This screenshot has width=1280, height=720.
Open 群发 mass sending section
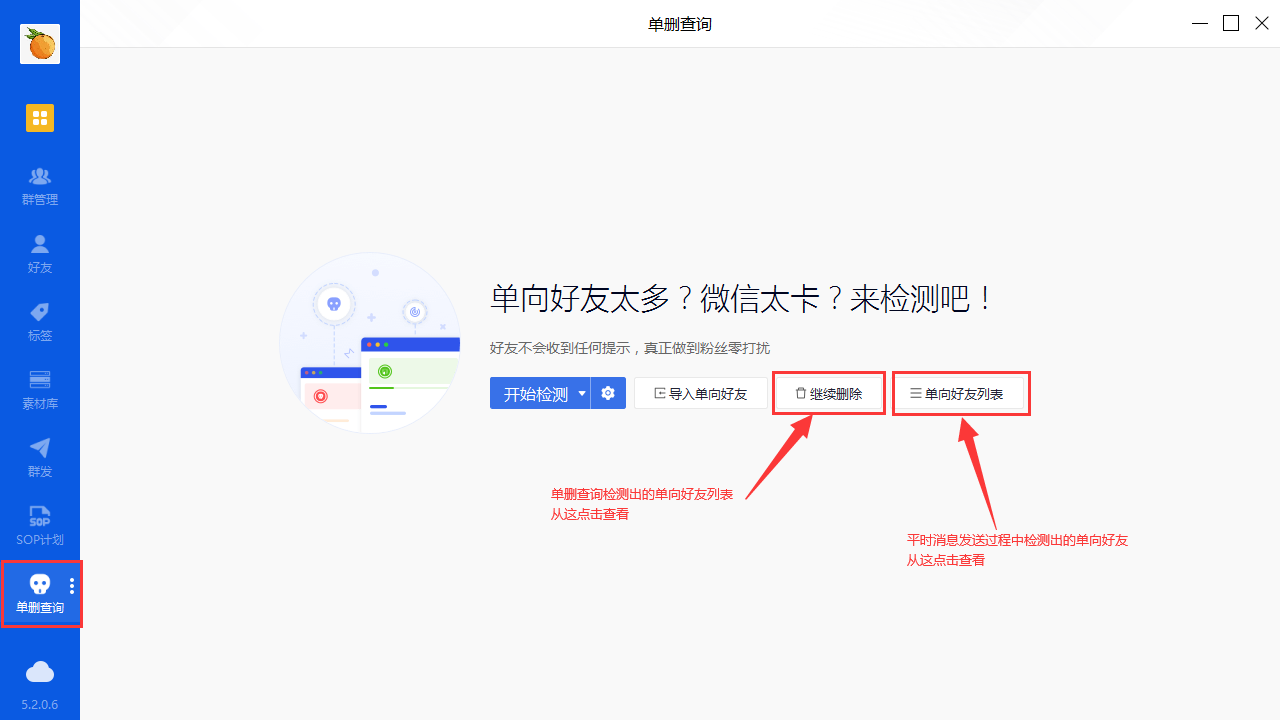pyautogui.click(x=40, y=458)
